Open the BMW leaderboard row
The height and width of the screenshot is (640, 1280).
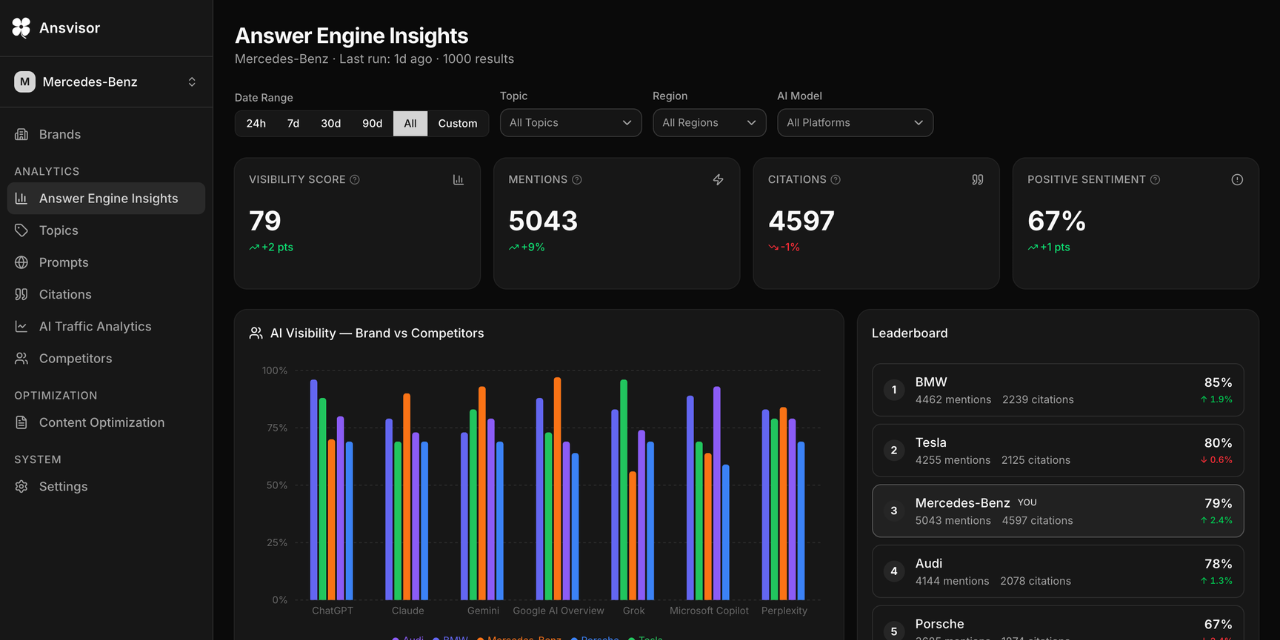(1058, 390)
